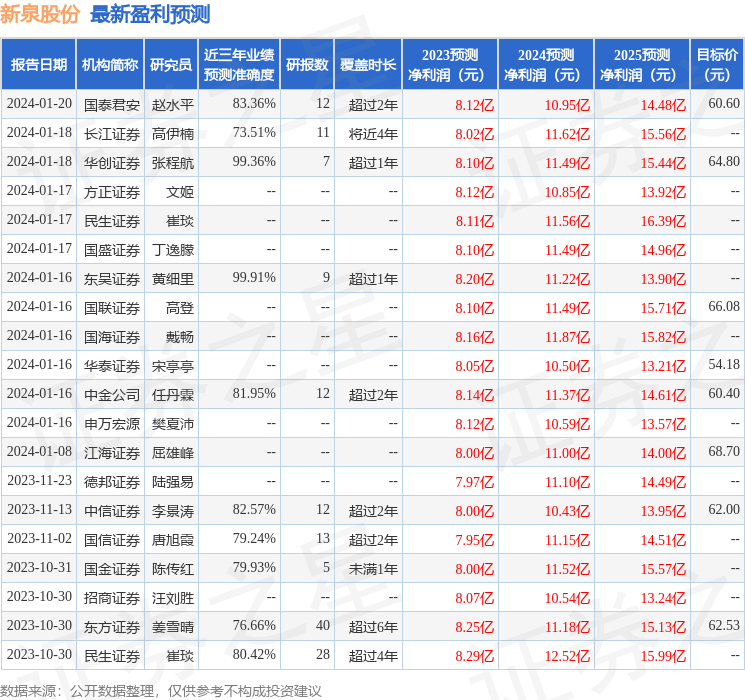This screenshot has height=700, width=745.
Task: Select coverage duration 将近4年
Action: (x=373, y=134)
